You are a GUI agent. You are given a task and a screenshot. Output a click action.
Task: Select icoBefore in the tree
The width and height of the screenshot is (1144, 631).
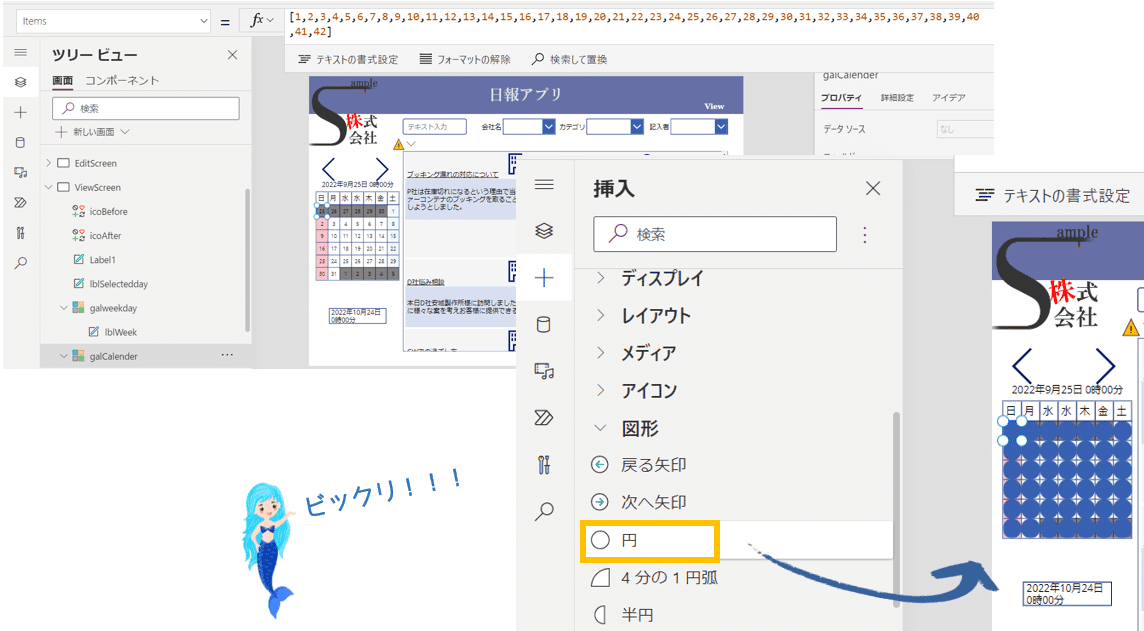tap(109, 212)
